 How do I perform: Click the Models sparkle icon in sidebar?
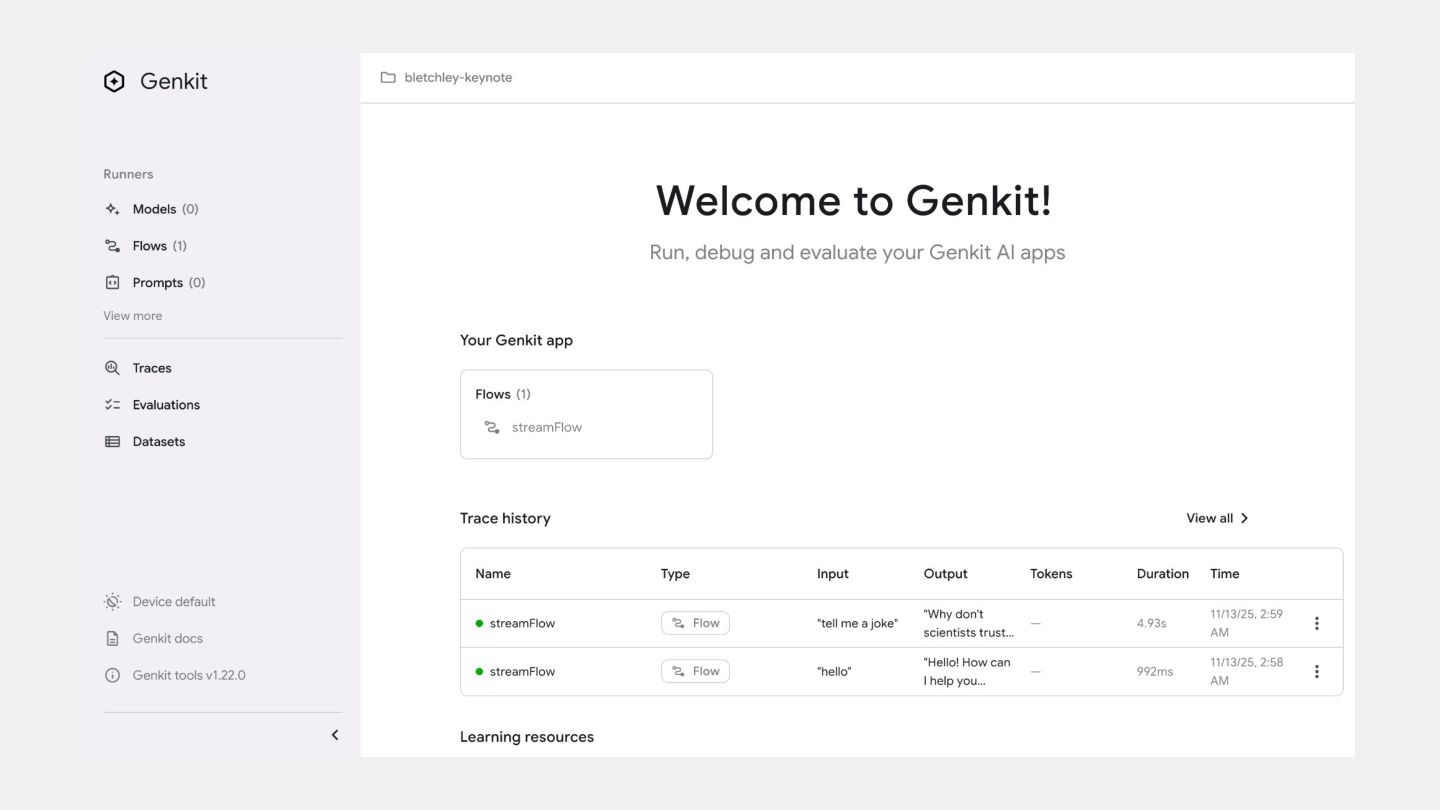pyautogui.click(x=112, y=209)
